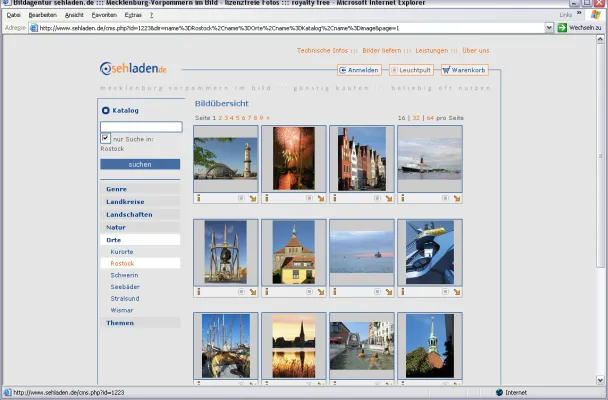Open the Ansicht menu
Screen dimensions: 608x400
click(x=74, y=15)
